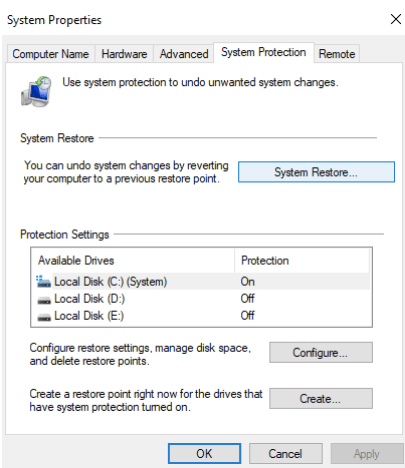Select the System Protection tab
This screenshot has width=405, height=468.
point(263,52)
